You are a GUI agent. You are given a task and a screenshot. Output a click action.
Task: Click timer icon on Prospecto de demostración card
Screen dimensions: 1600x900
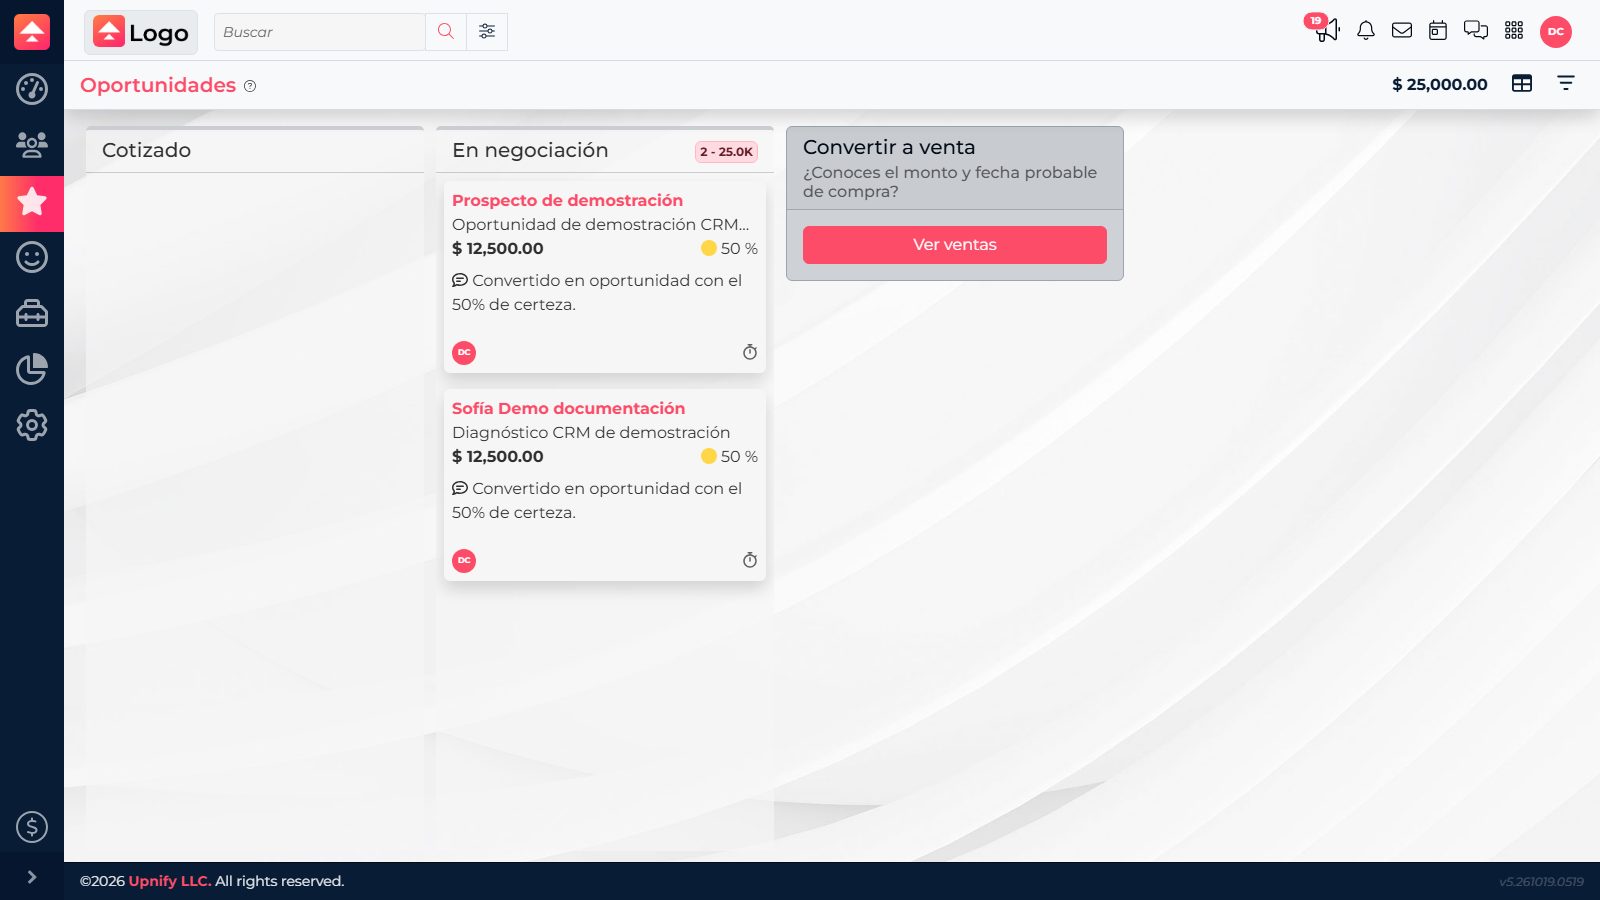pyautogui.click(x=750, y=352)
